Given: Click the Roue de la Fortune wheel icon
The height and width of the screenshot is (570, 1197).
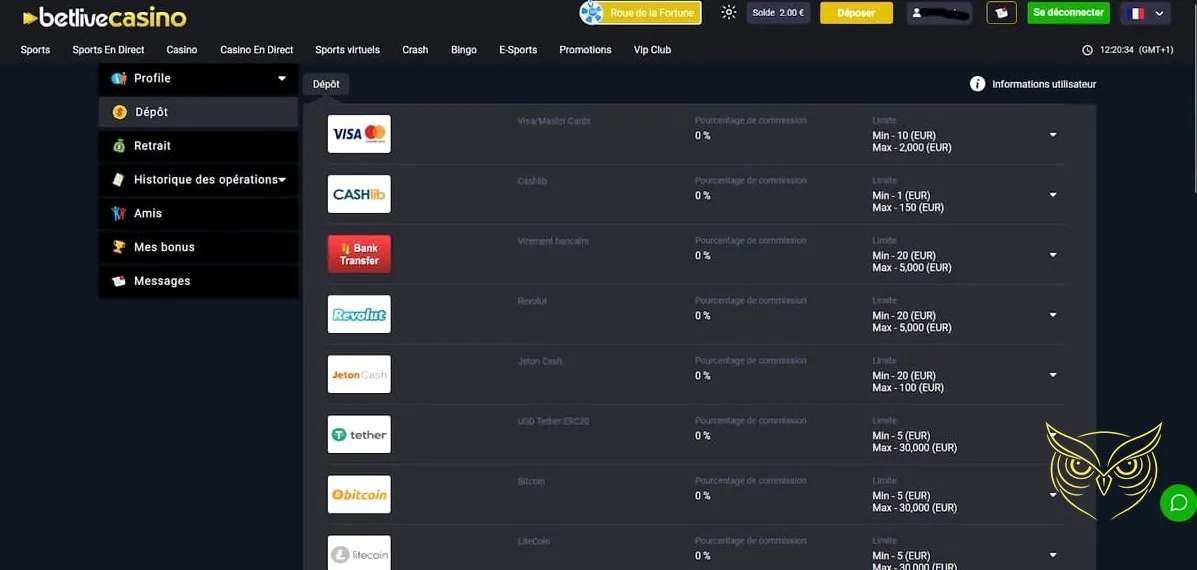Looking at the screenshot, I should (592, 12).
